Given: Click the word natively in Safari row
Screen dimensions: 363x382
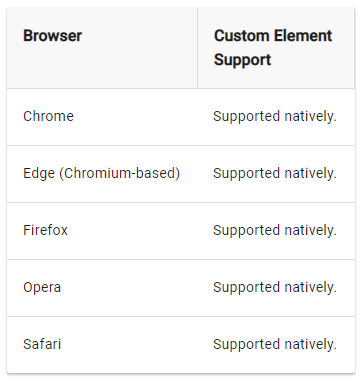Looking at the screenshot, I should (310, 345).
